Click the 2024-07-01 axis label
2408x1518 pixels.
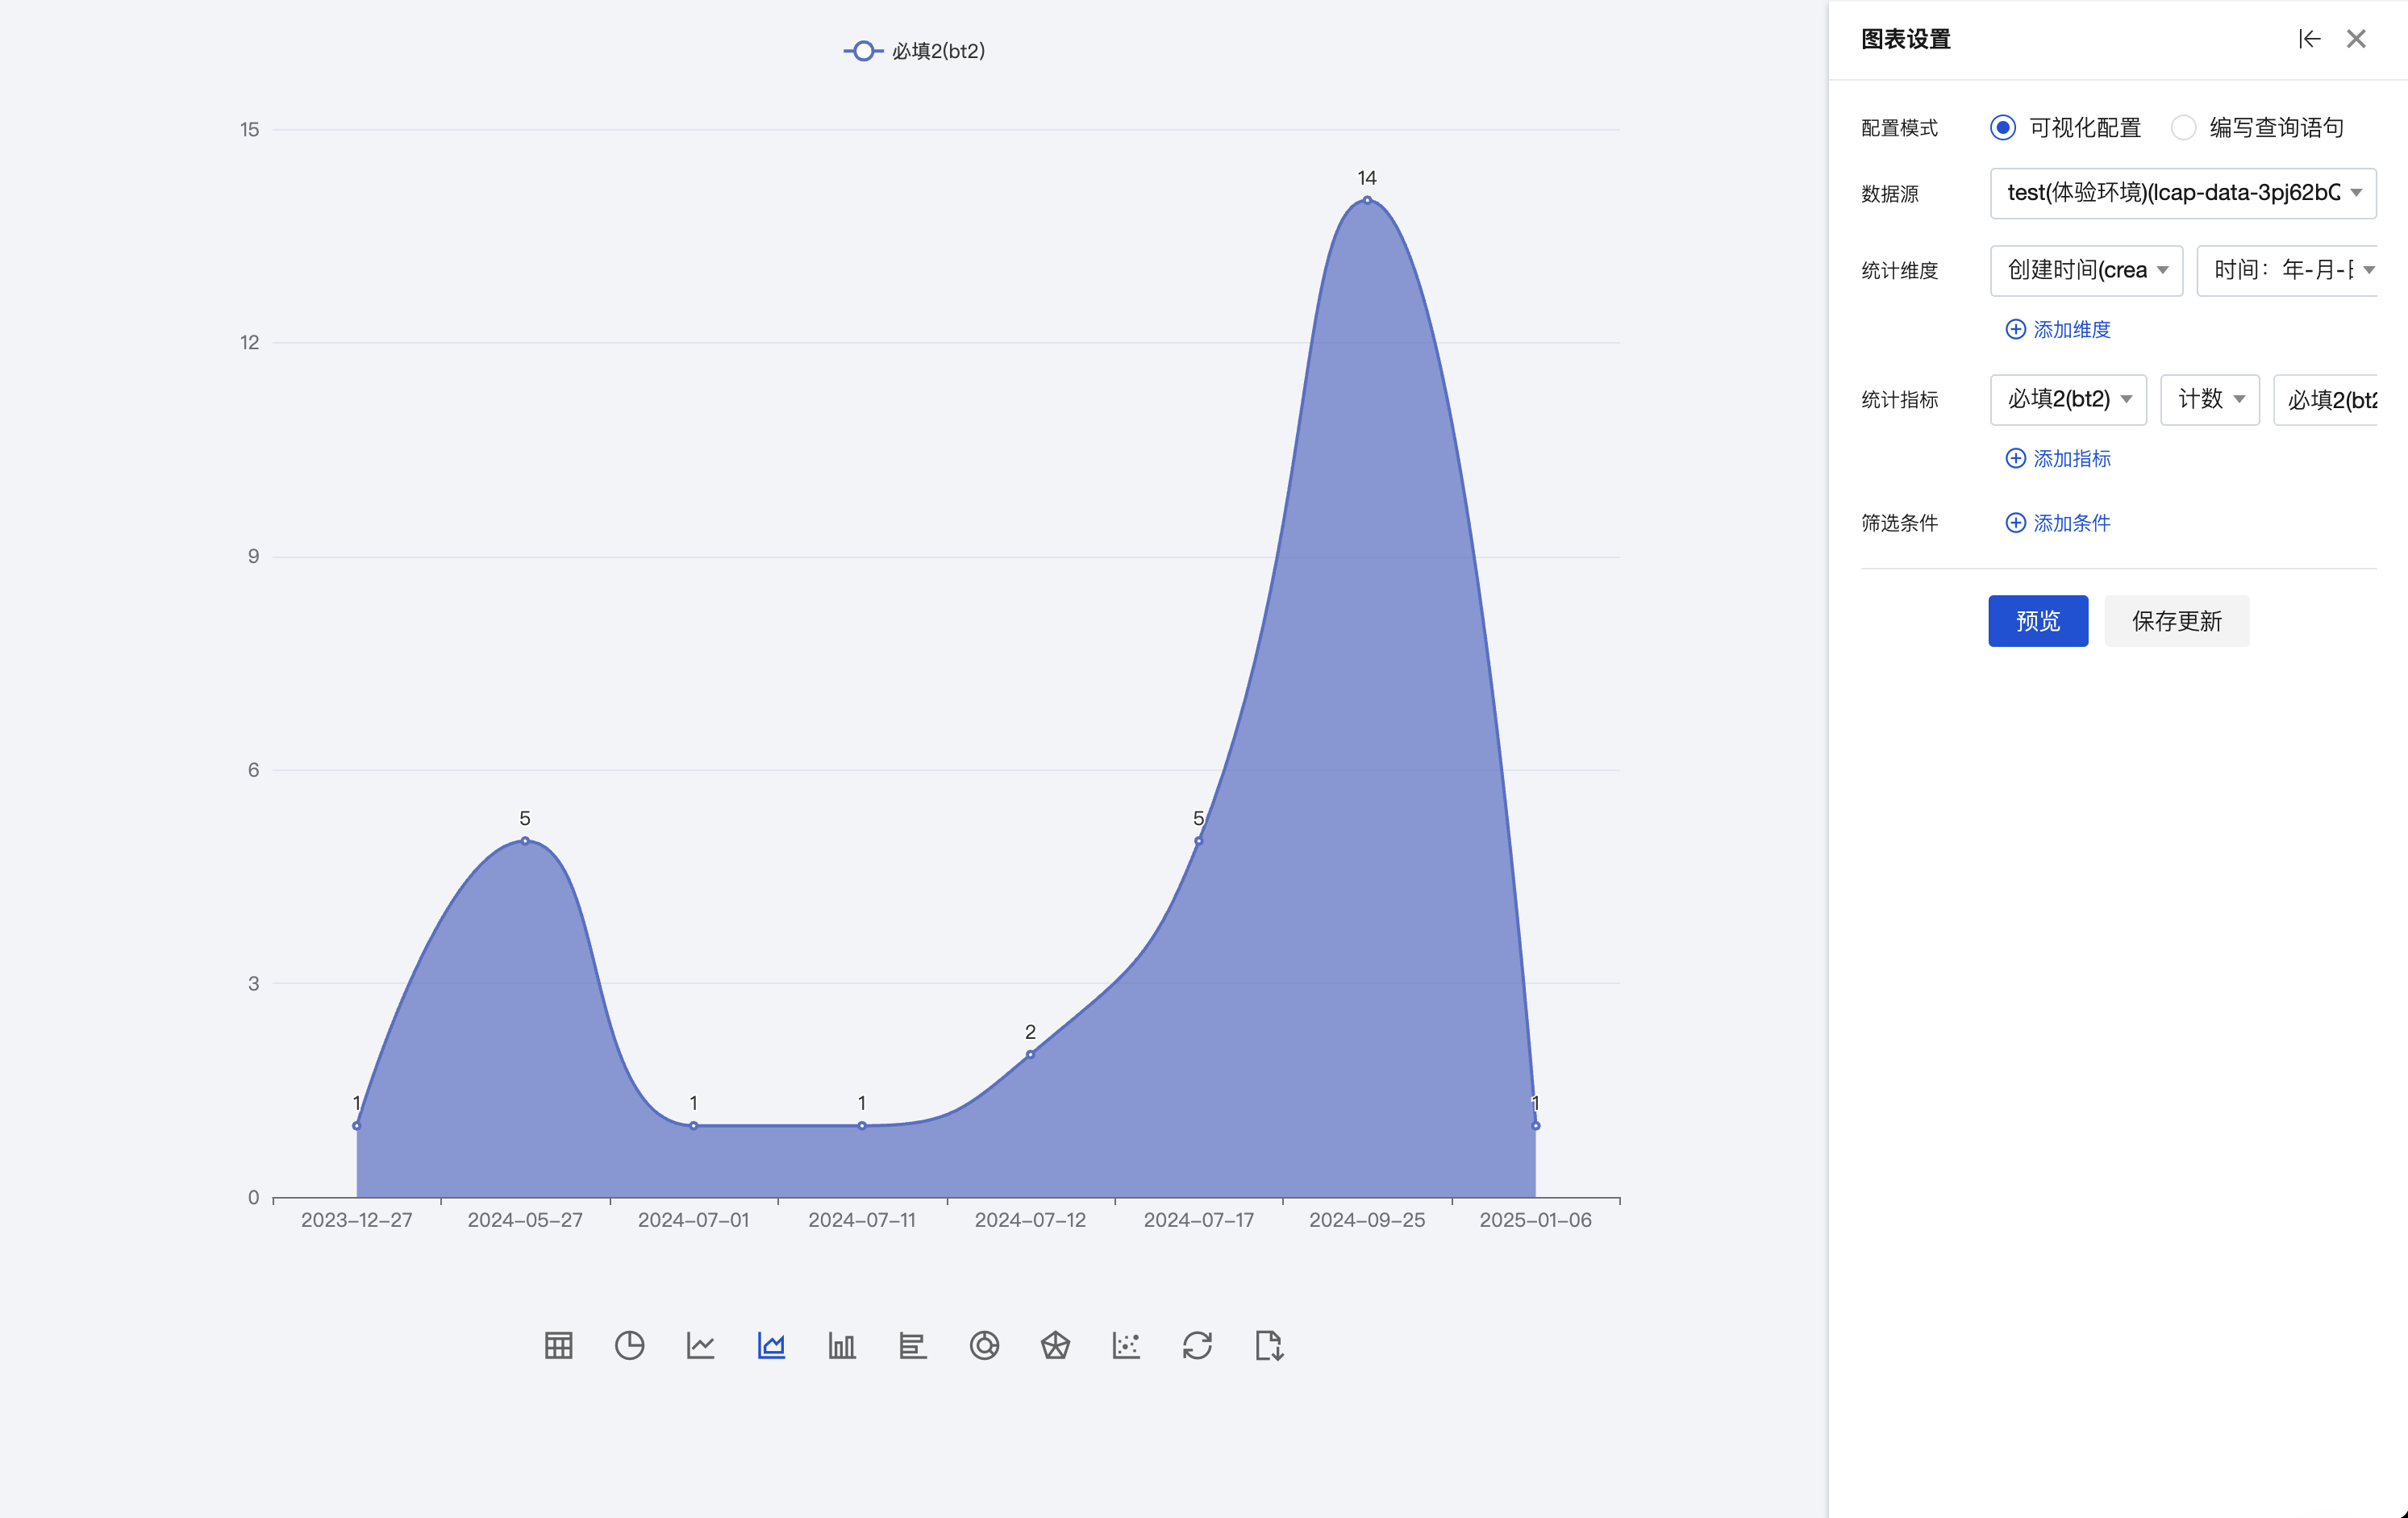tap(693, 1220)
